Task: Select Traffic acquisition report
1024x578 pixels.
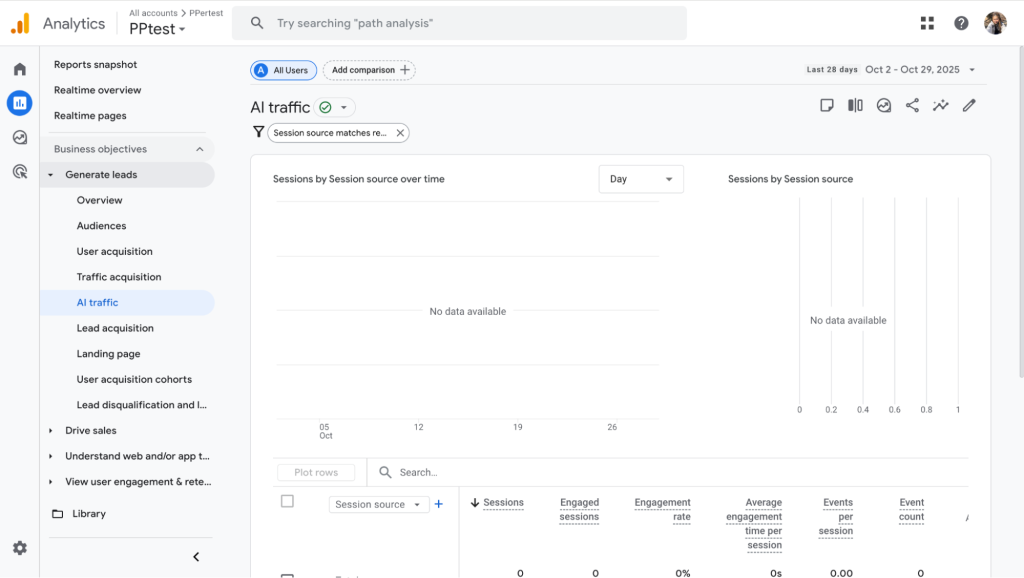Action: click(x=119, y=277)
